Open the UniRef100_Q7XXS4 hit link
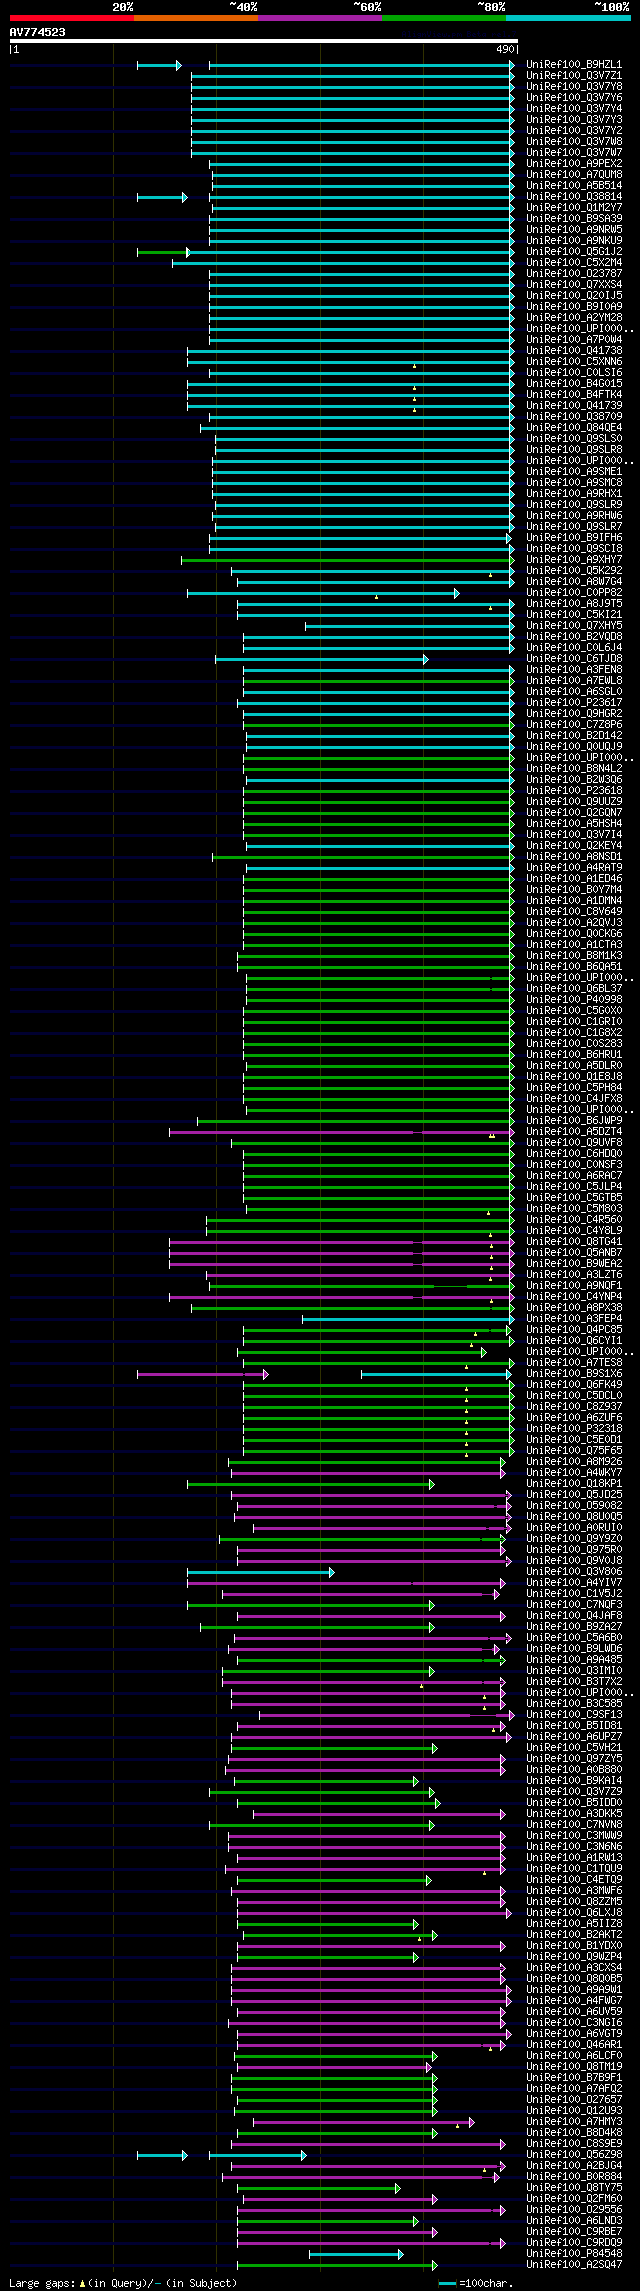Screen dimensions: 640x2291 coord(574,285)
